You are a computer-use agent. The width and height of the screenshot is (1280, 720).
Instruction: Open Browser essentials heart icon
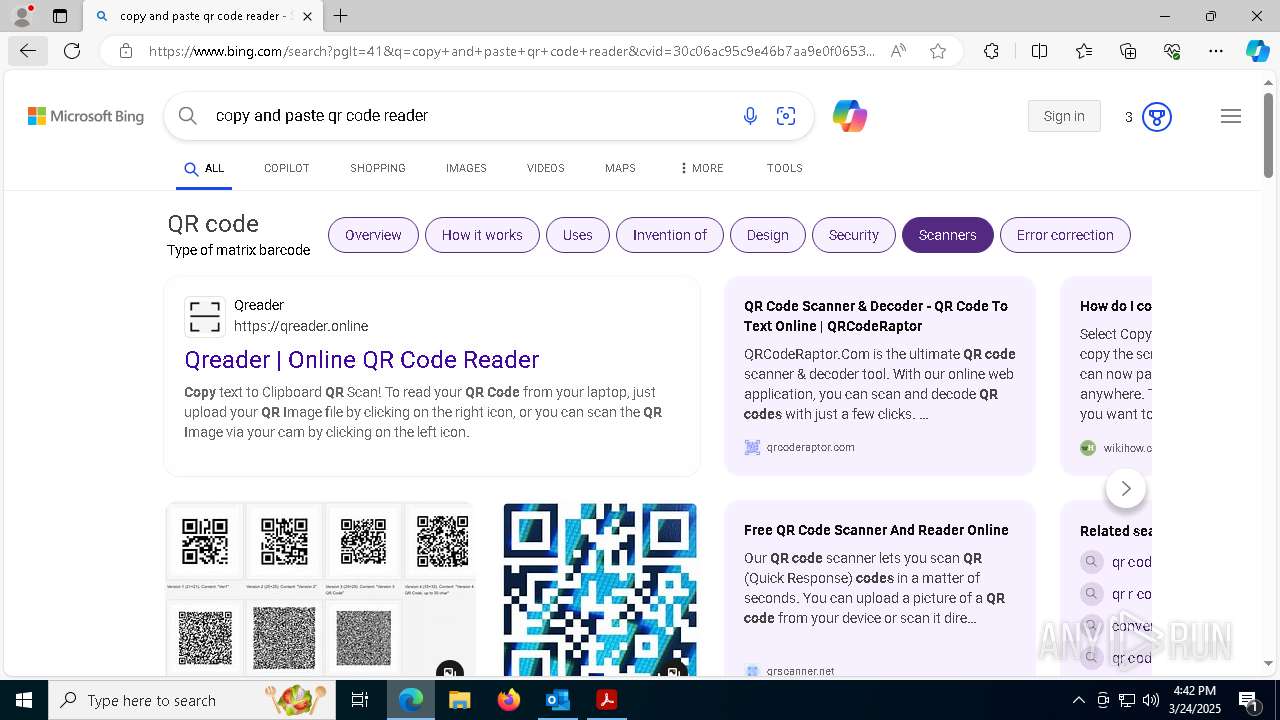click(1172, 51)
